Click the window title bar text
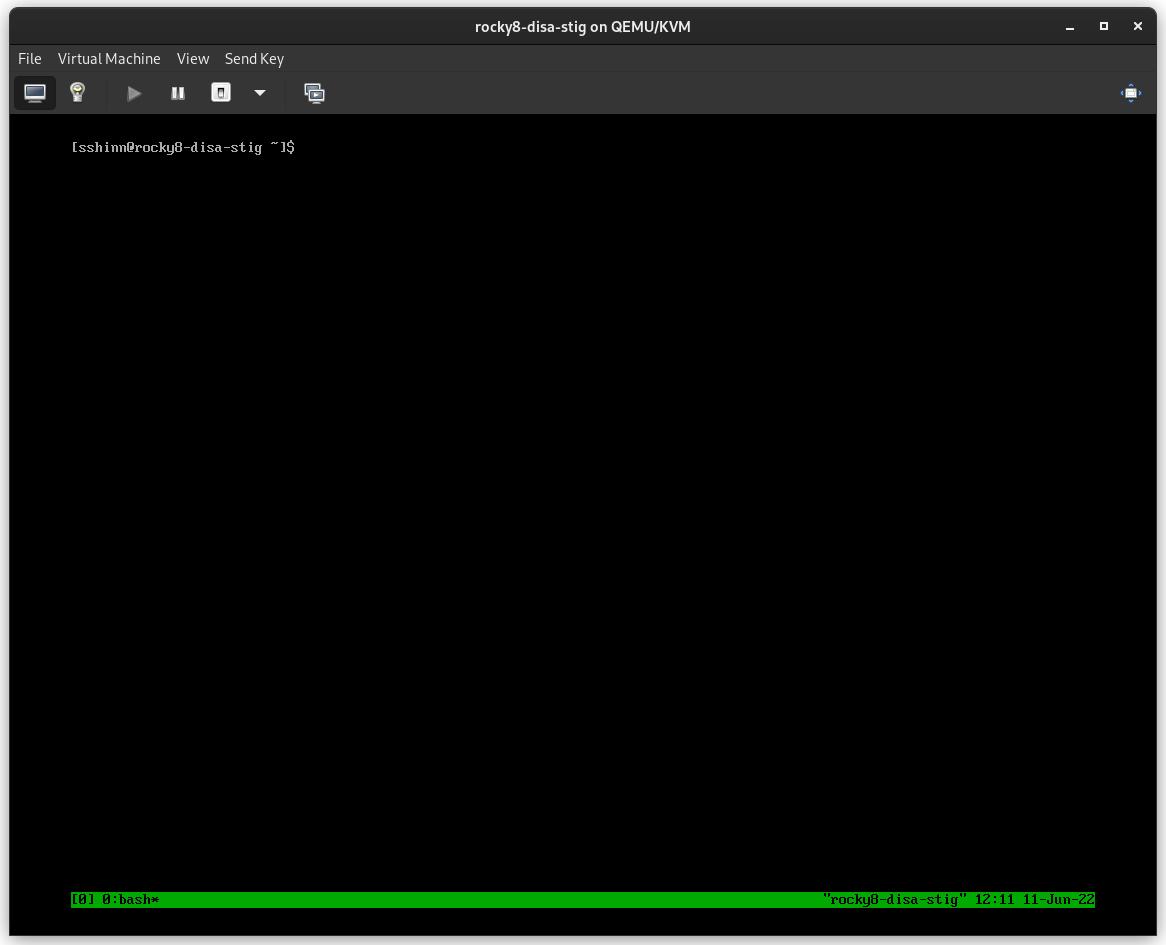Image resolution: width=1166 pixels, height=945 pixels. 582,26
